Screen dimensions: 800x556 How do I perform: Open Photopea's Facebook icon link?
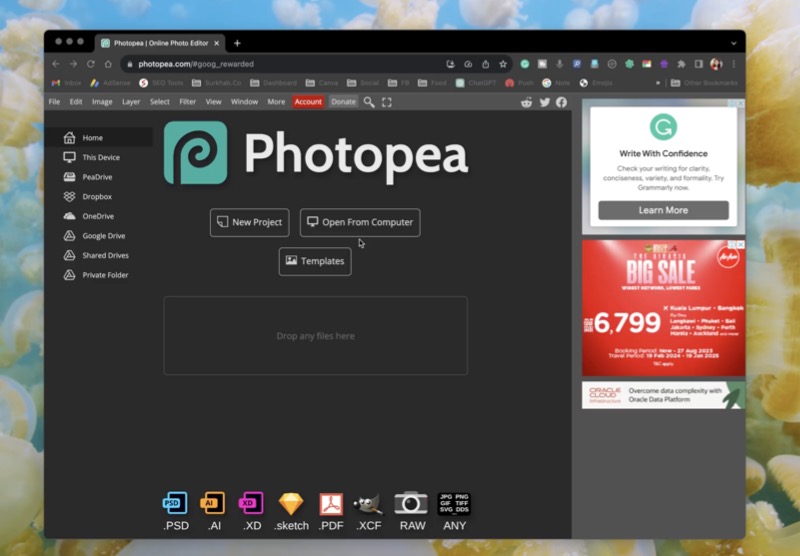pos(561,102)
